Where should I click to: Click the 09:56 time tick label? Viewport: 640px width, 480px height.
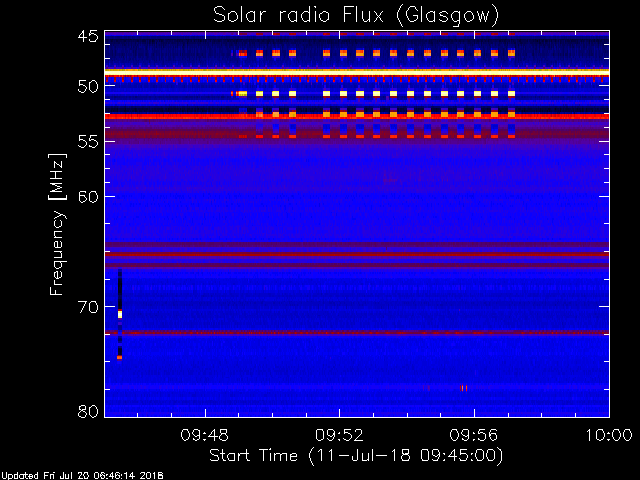pyautogui.click(x=473, y=435)
